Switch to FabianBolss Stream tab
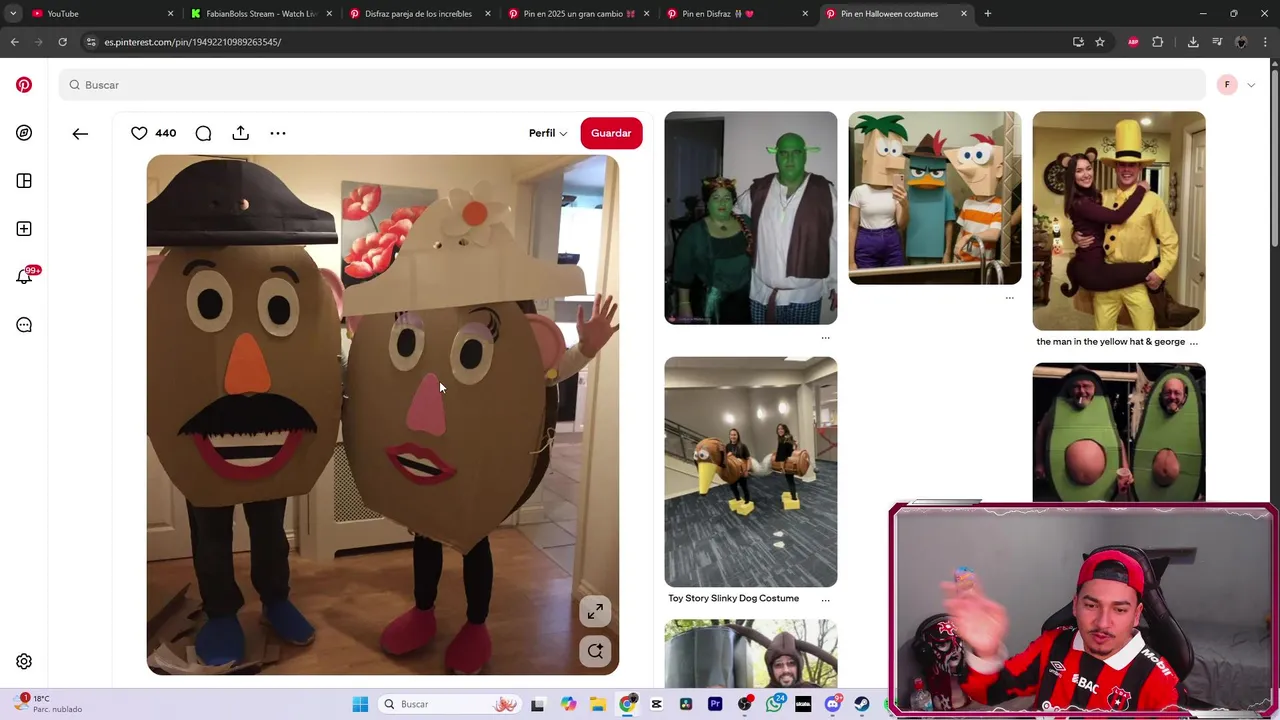1280x720 pixels. point(262,14)
